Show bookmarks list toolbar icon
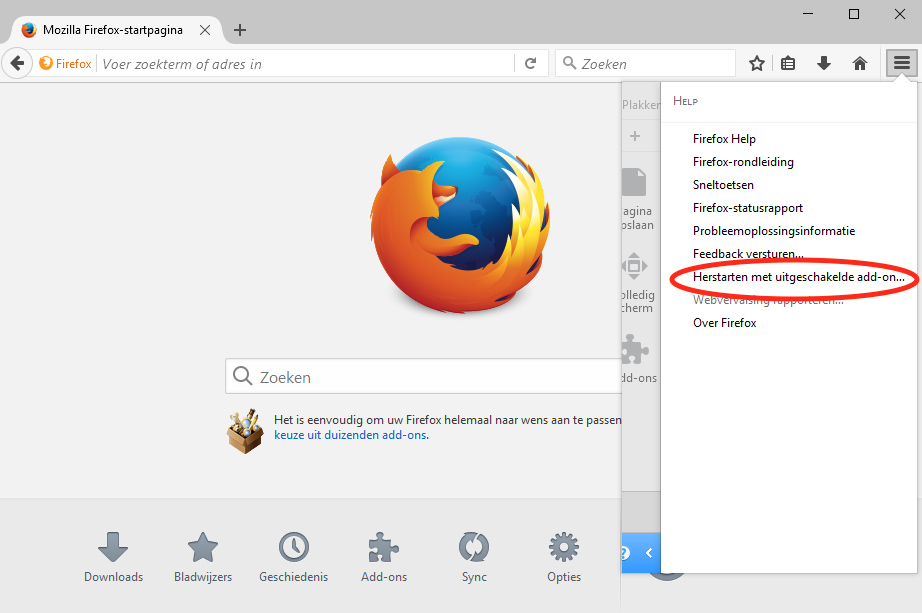The width and height of the screenshot is (922, 613). click(x=789, y=63)
